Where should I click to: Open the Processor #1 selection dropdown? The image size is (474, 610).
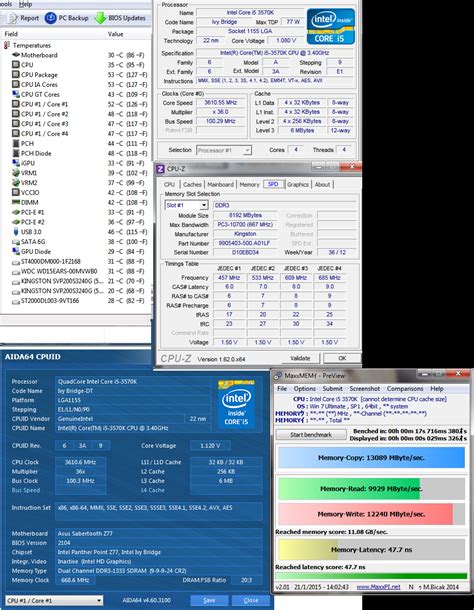coord(247,150)
